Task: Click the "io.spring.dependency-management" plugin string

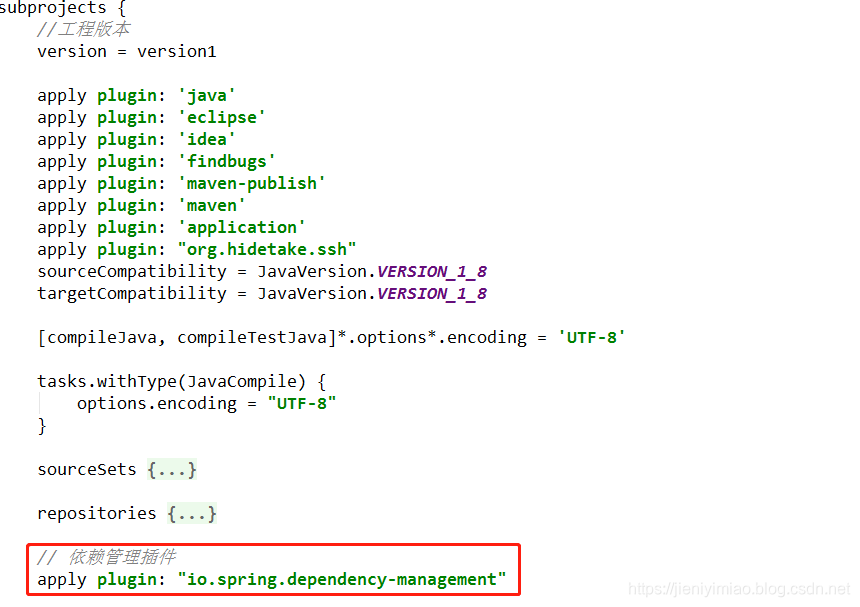Action: pos(342,580)
